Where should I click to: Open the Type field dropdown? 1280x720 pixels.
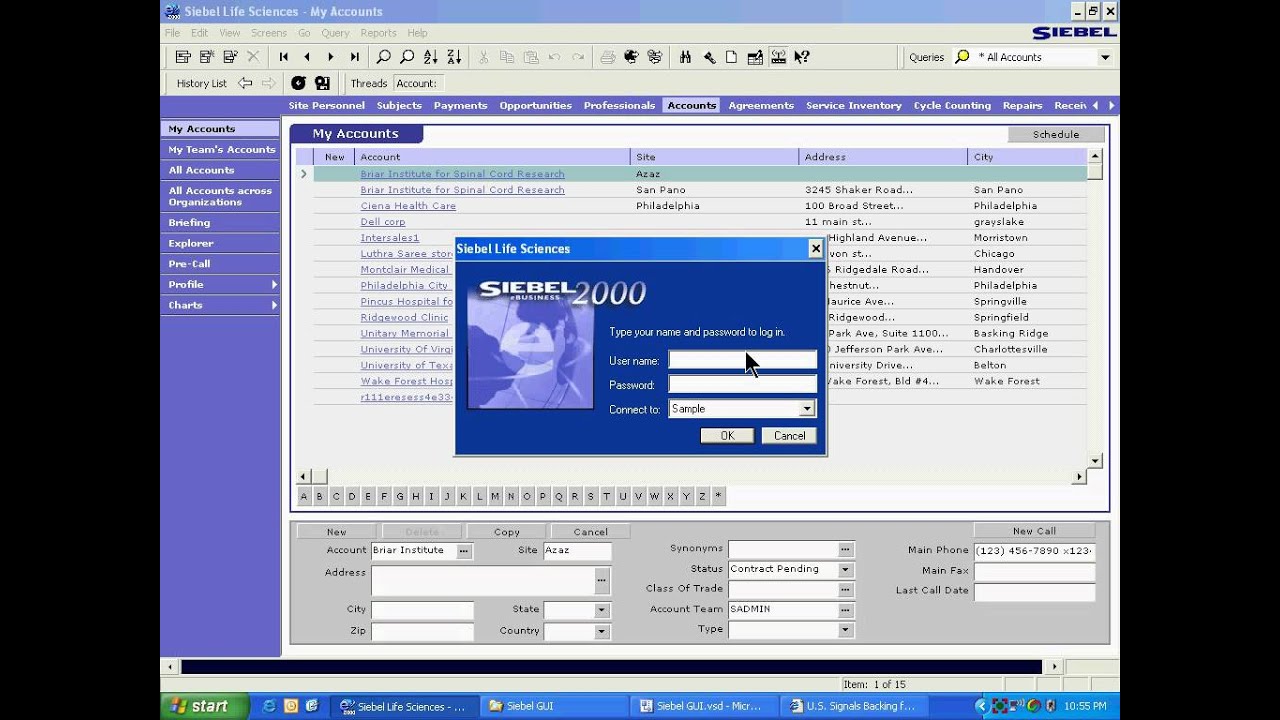(x=845, y=630)
